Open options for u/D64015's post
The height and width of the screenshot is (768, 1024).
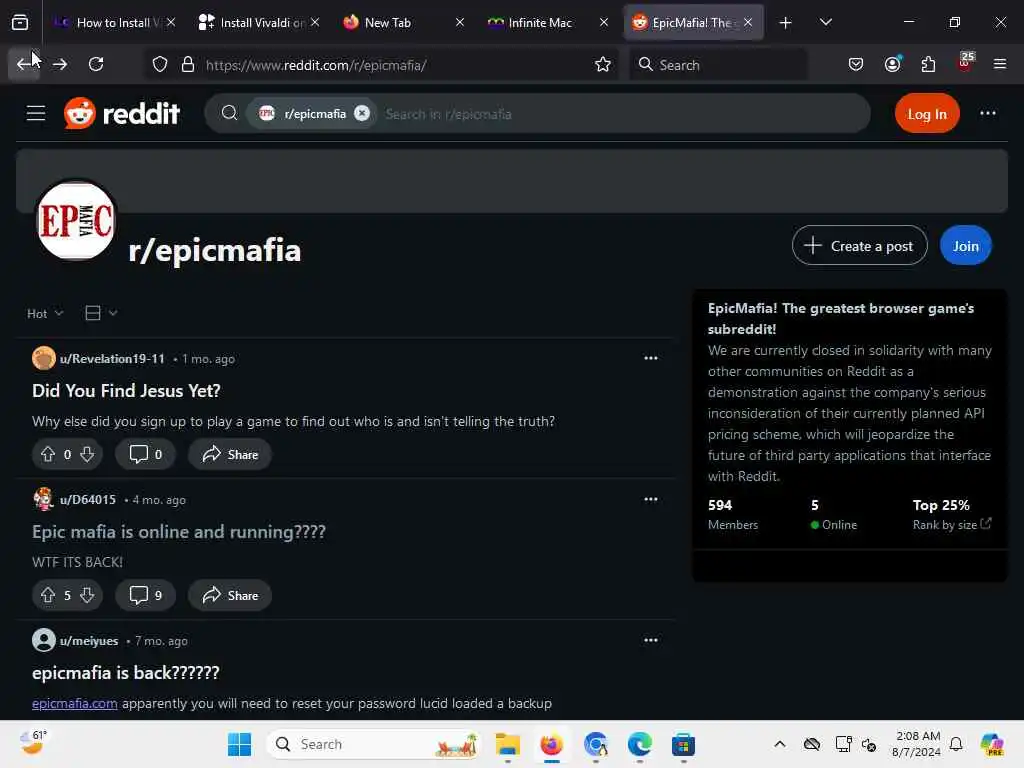pos(650,499)
